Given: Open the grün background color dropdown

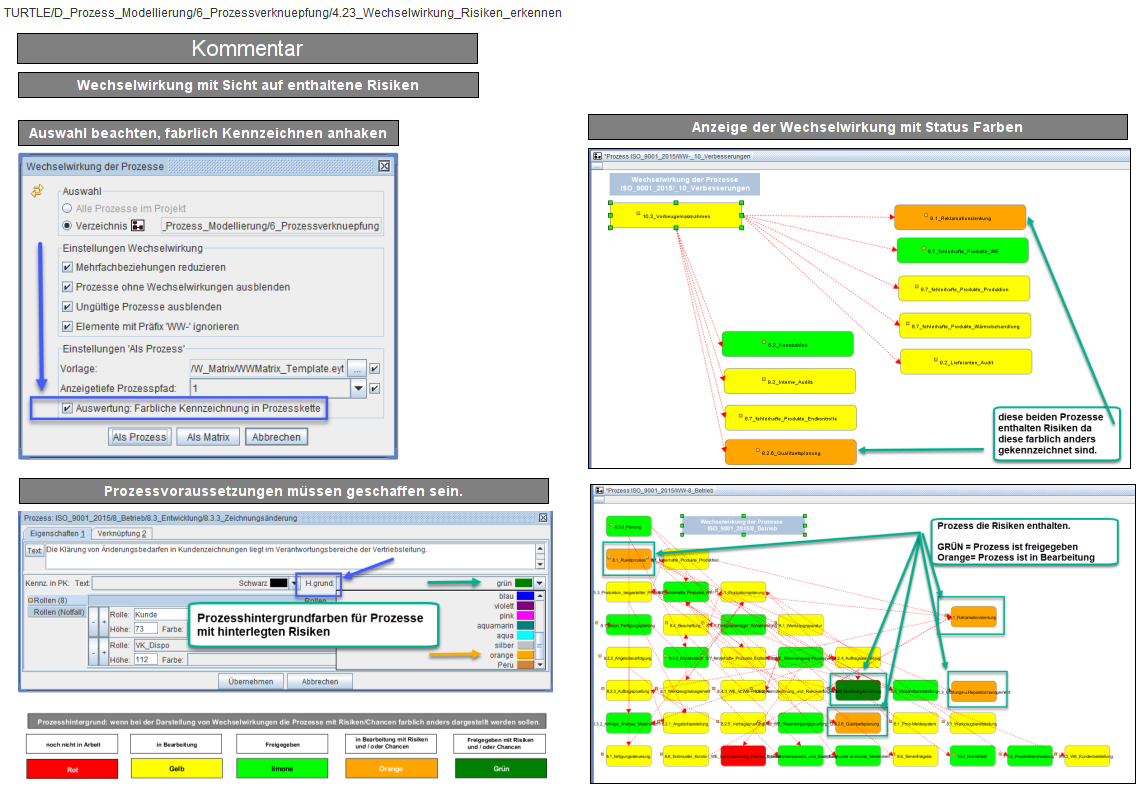Looking at the screenshot, I should (x=539, y=583).
